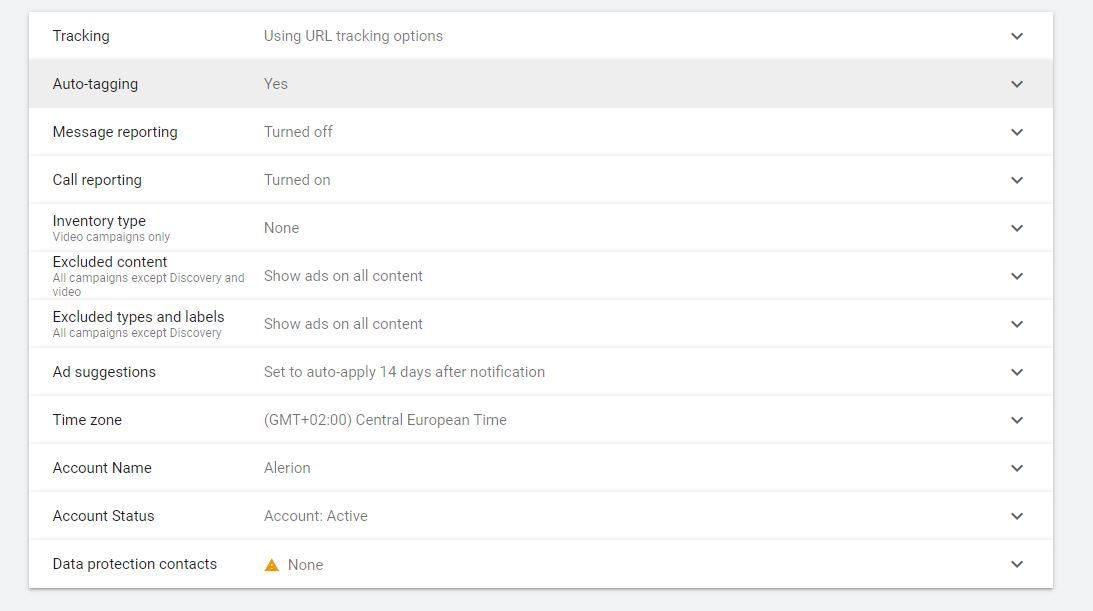Expand Inventory type chevron arrow
Image resolution: width=1093 pixels, height=611 pixels.
(x=1017, y=228)
